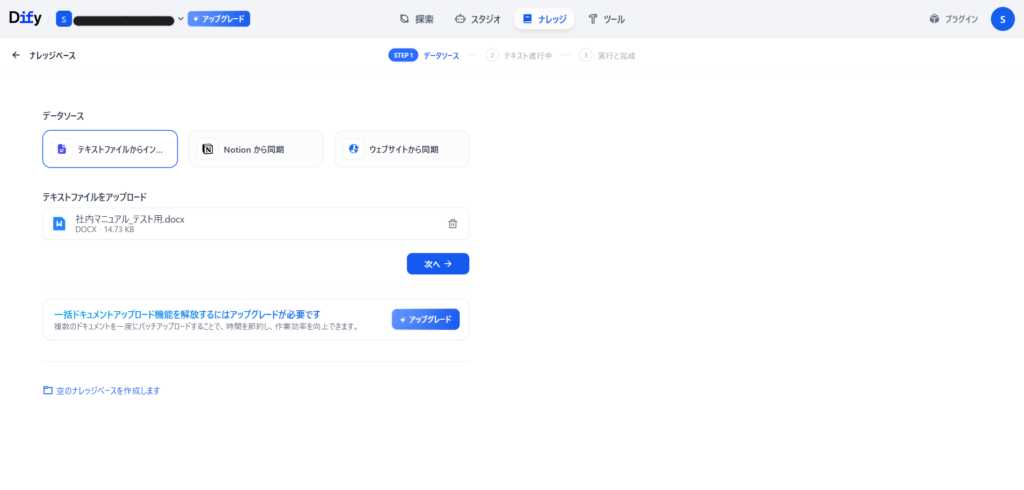Viewport: 1024px width, 490px height.
Task: Select the ナレッジ tab
Action: pyautogui.click(x=544, y=19)
